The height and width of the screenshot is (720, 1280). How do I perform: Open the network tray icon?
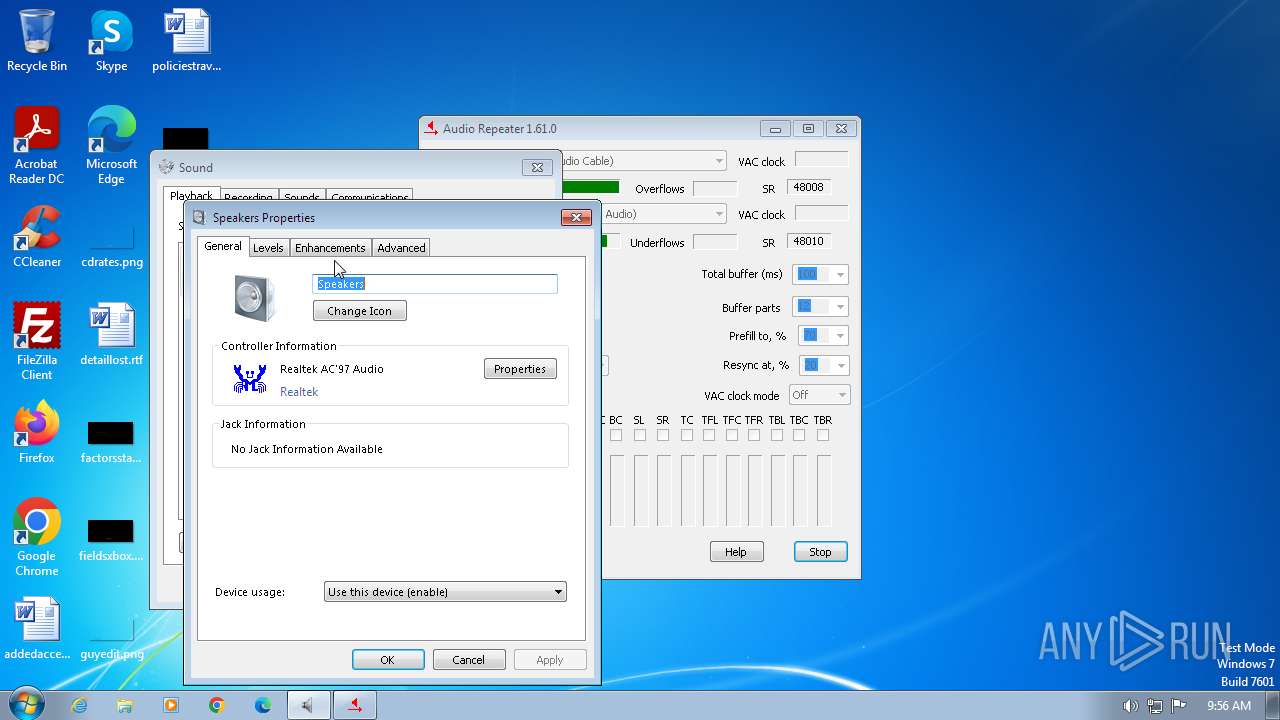1155,705
